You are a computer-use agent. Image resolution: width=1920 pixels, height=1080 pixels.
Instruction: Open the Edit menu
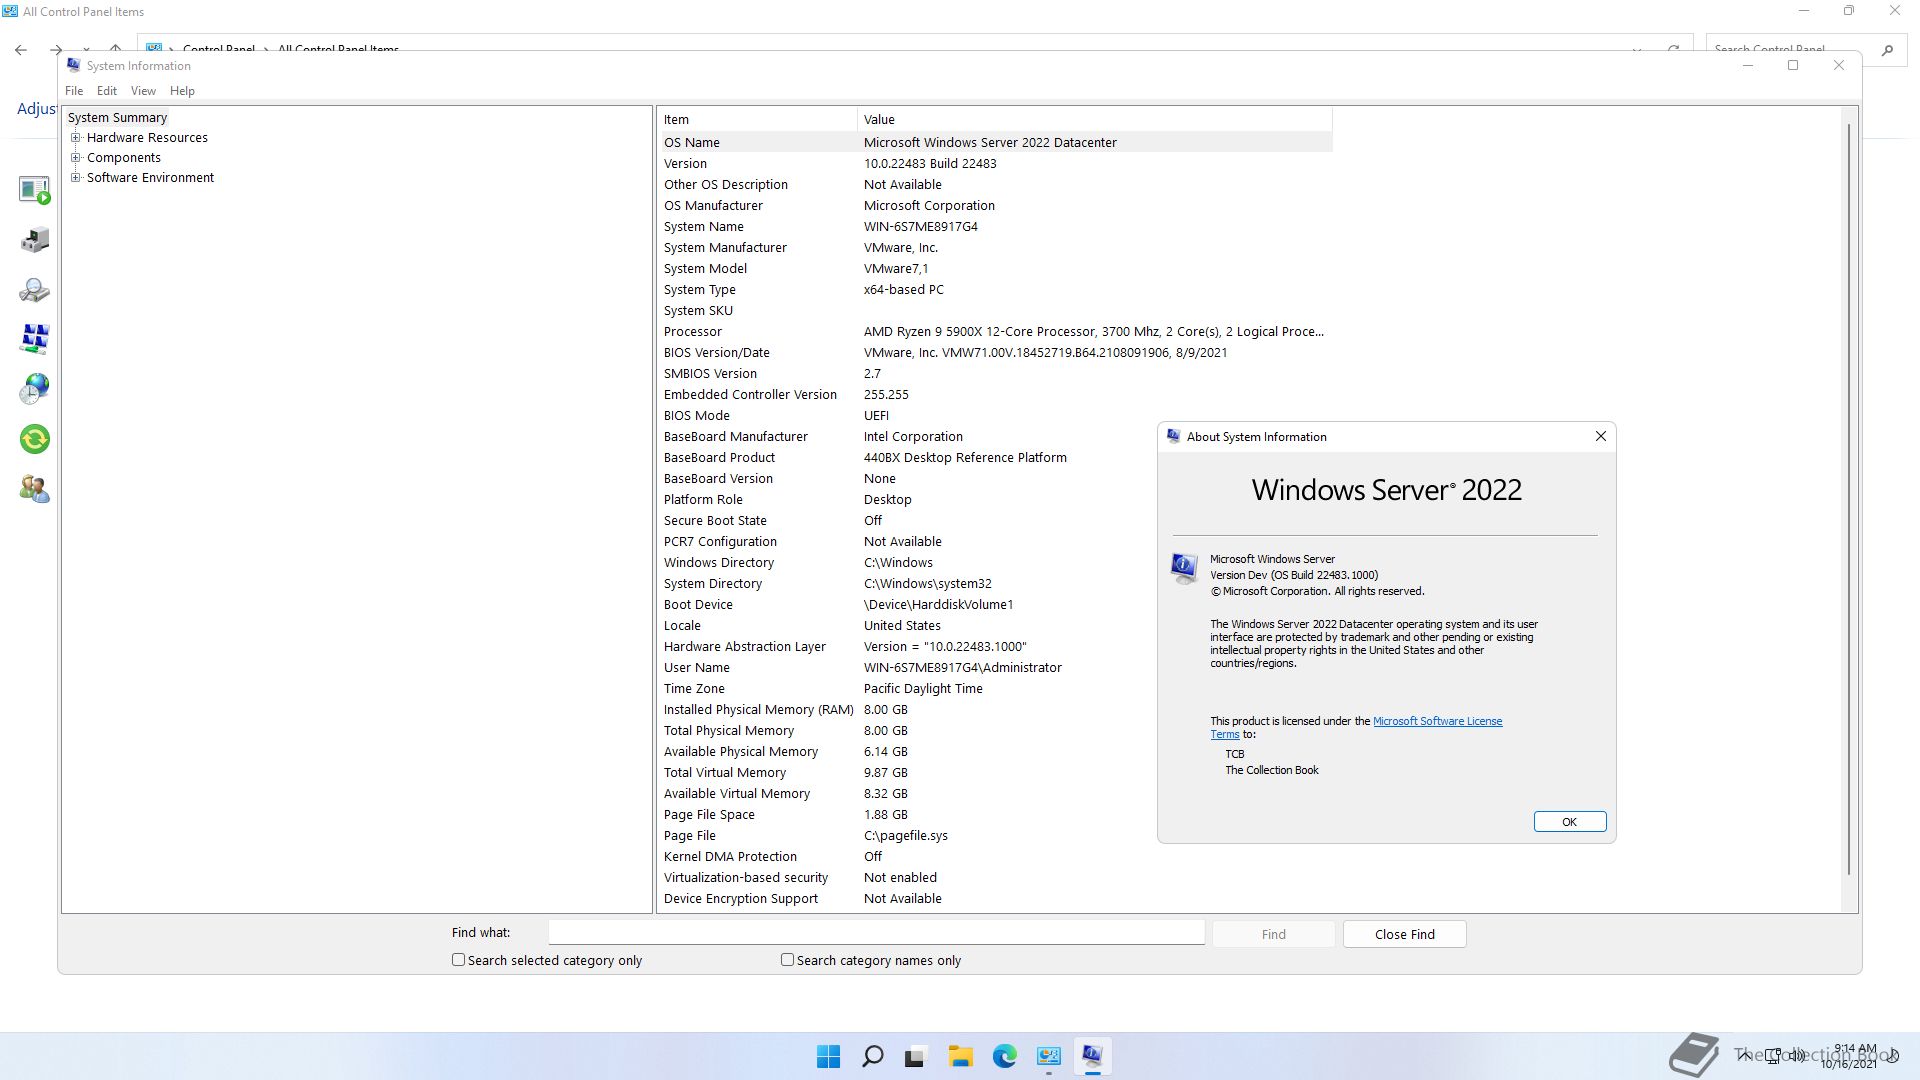click(107, 91)
